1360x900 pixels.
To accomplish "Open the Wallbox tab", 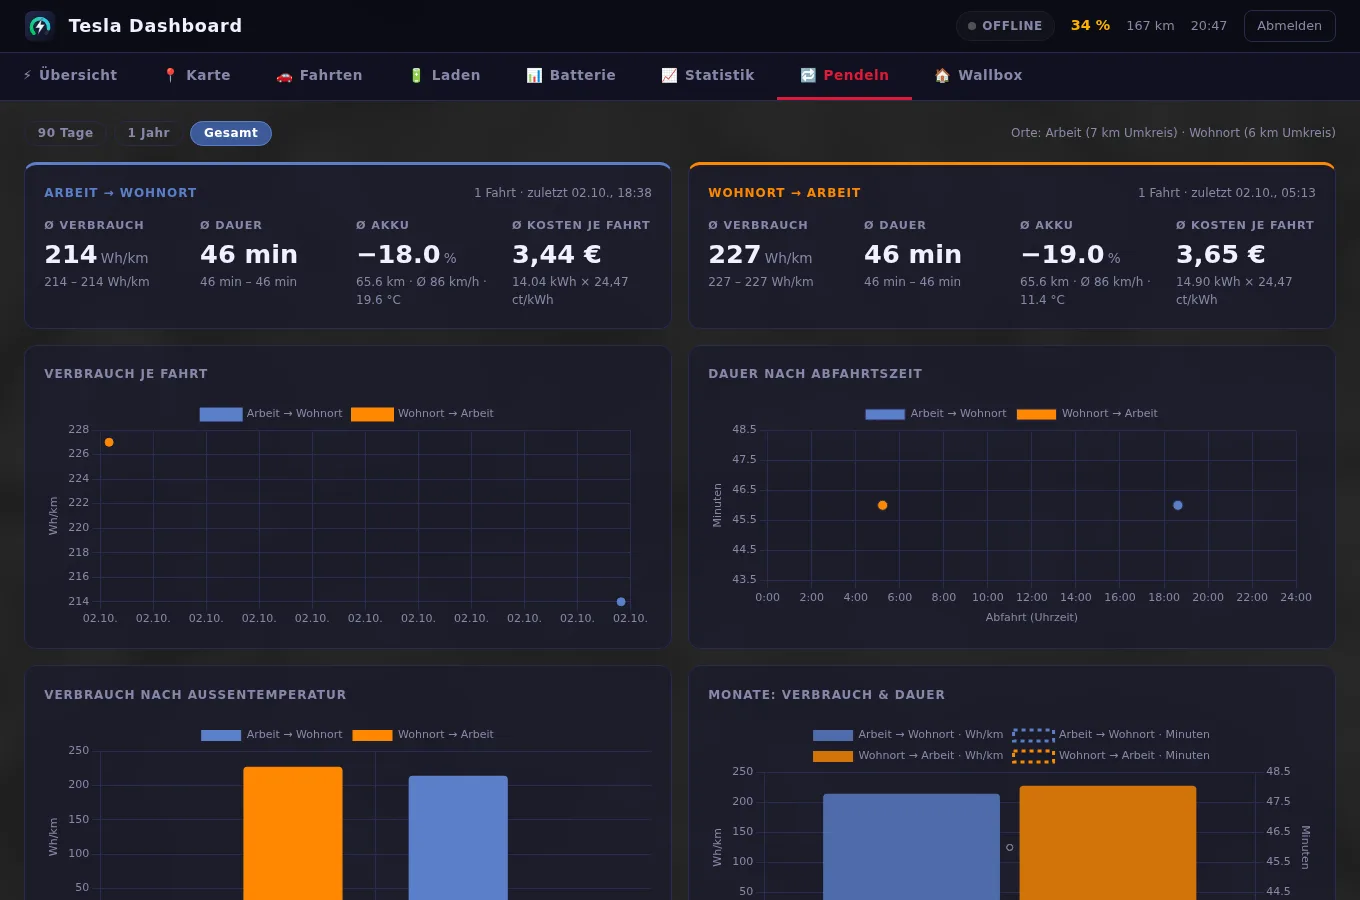I will tap(978, 75).
